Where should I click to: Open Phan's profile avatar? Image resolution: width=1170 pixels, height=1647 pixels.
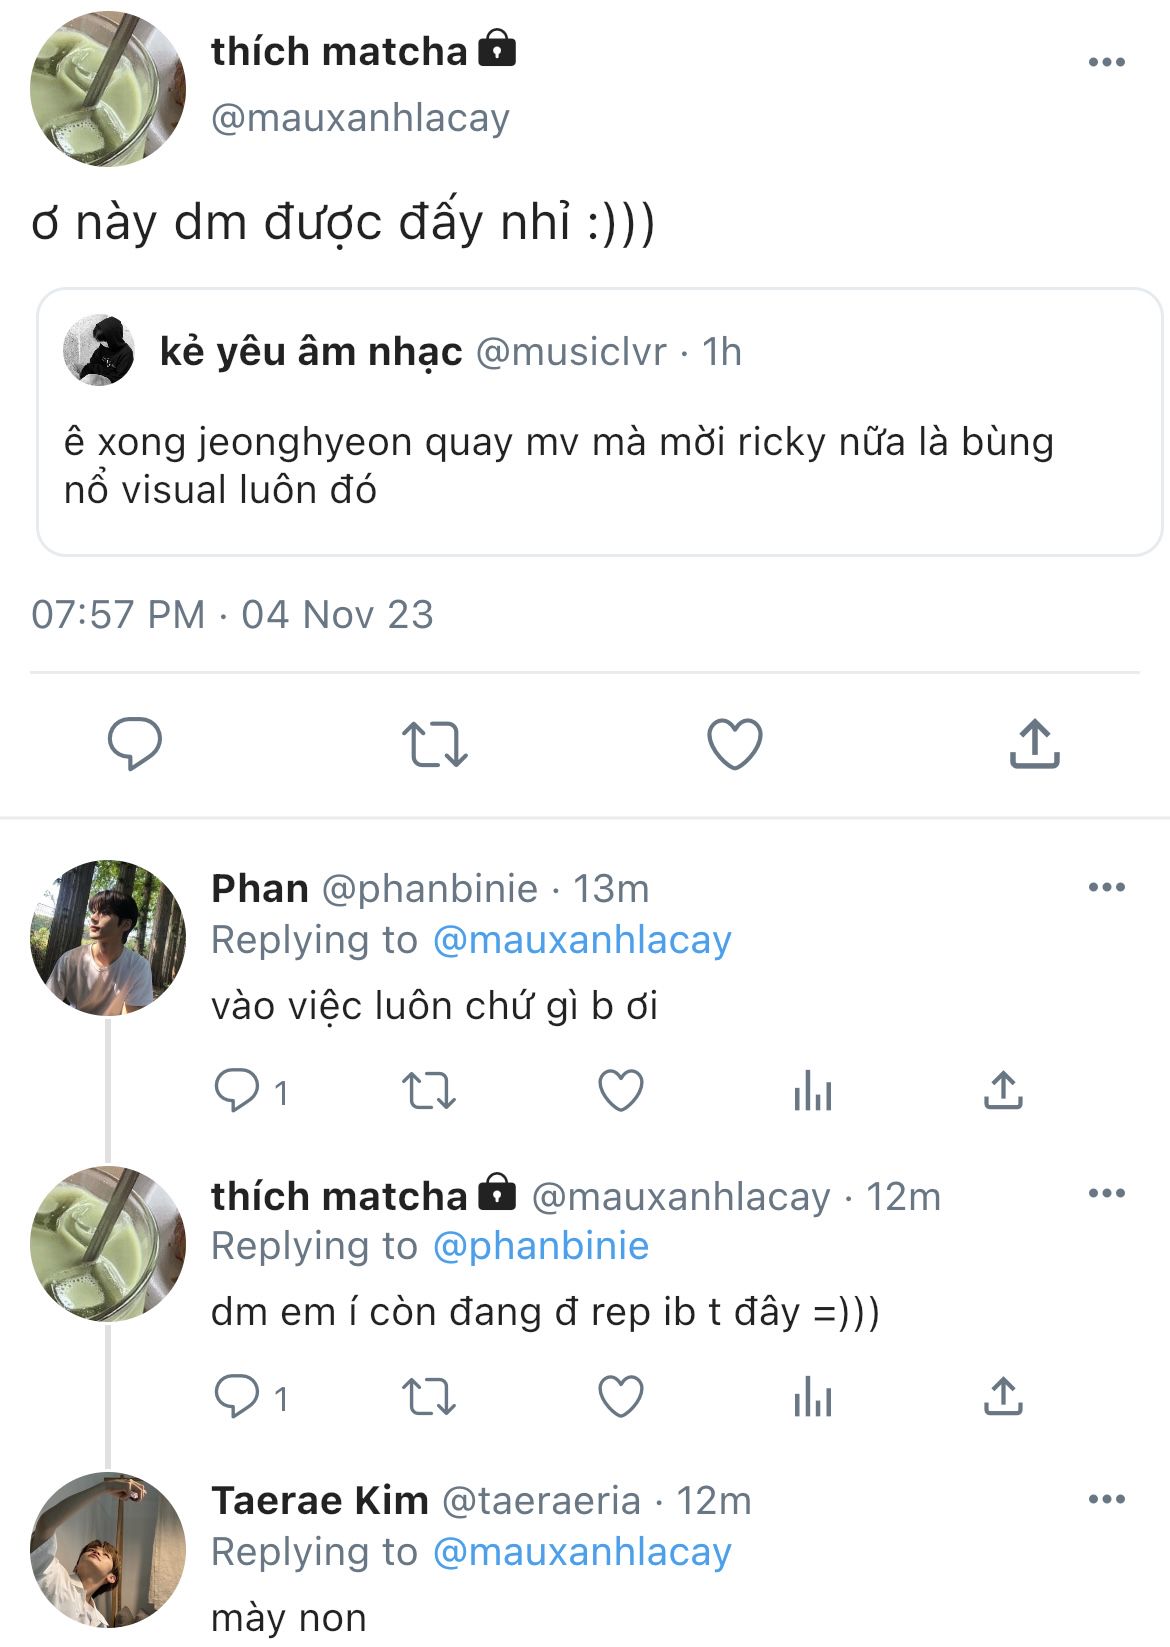pyautogui.click(x=108, y=938)
